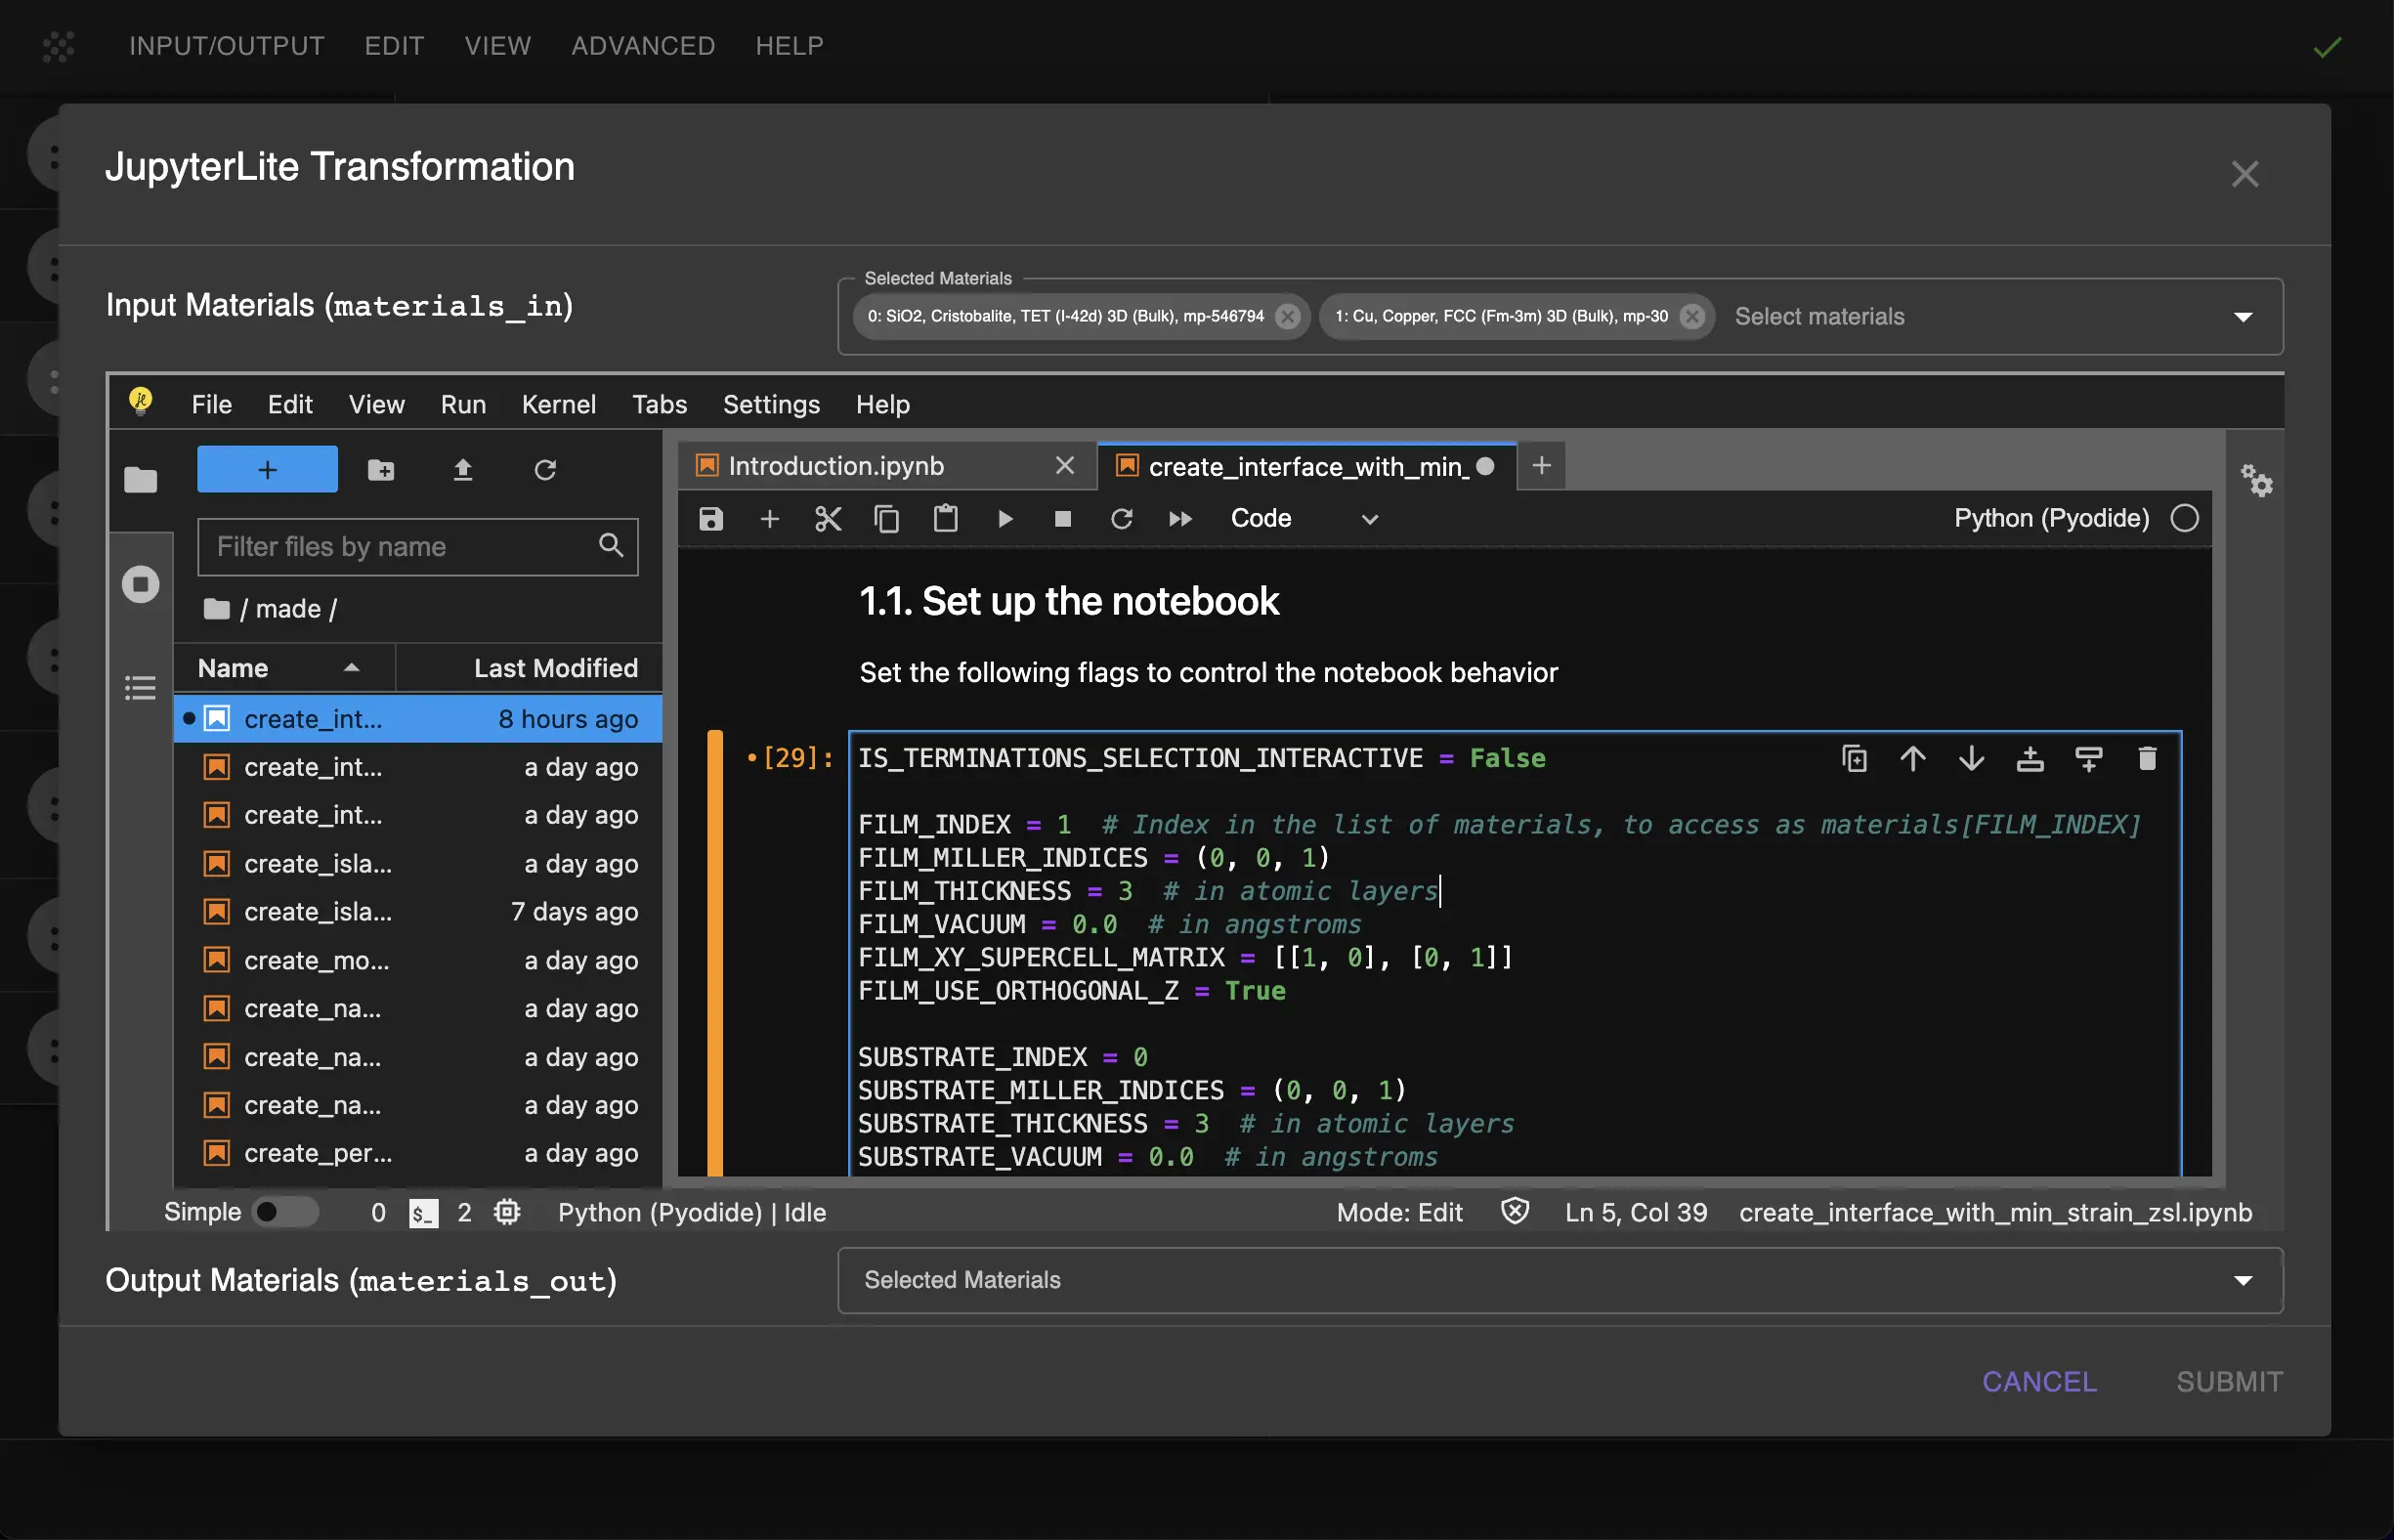Screen dimensions: 2394x1540
Task: Expand the Output Materials dropdown
Action: tap(2243, 1280)
